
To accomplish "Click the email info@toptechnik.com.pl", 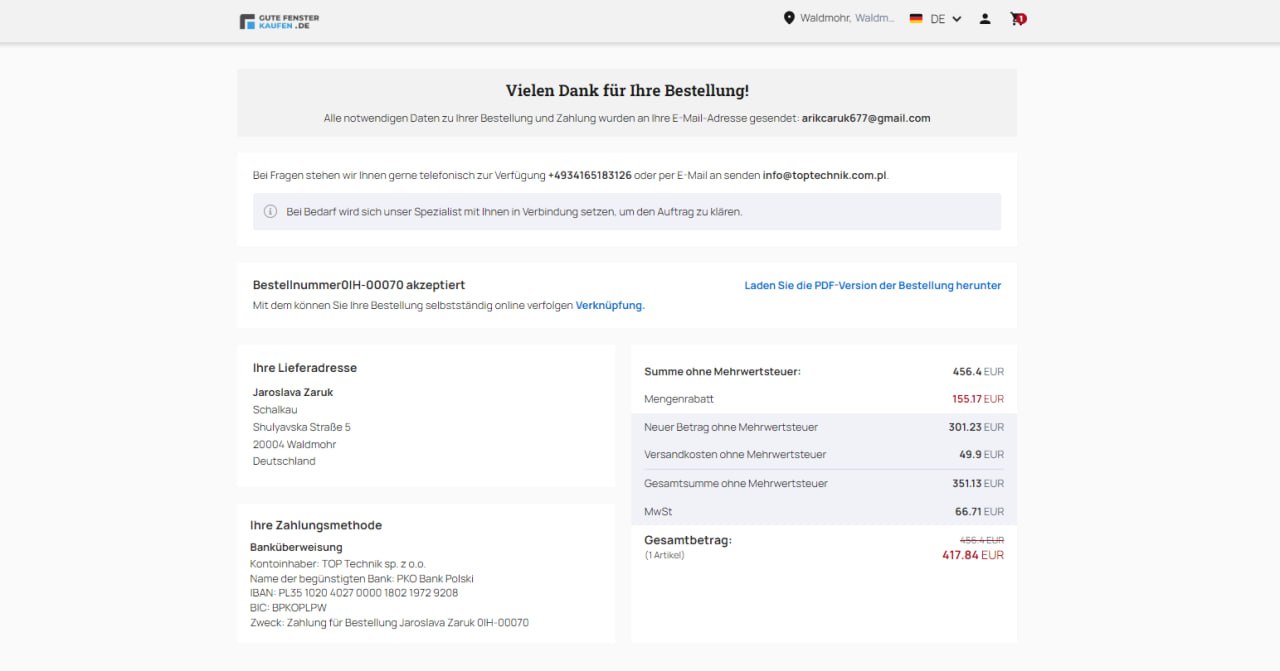I will point(825,175).
